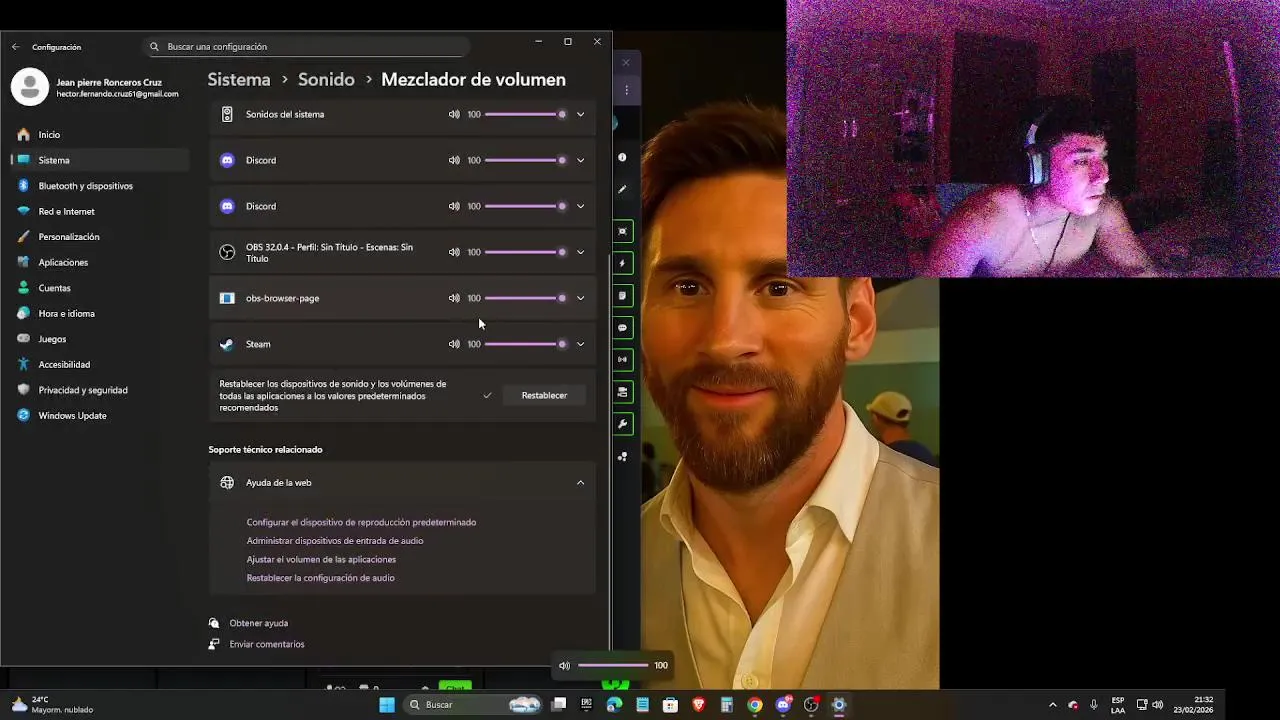Image resolution: width=1280 pixels, height=720 pixels.
Task: Select Sistema in the sidebar
Action: point(99,160)
